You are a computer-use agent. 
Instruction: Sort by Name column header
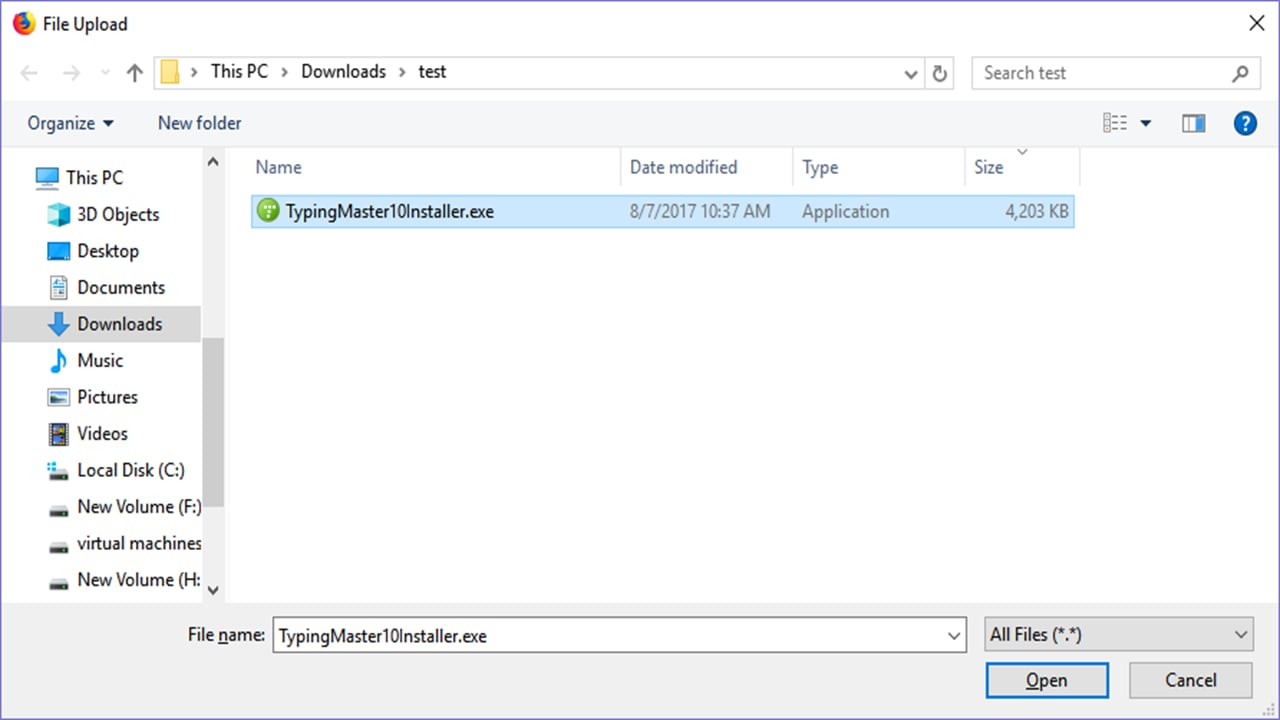[435, 167]
